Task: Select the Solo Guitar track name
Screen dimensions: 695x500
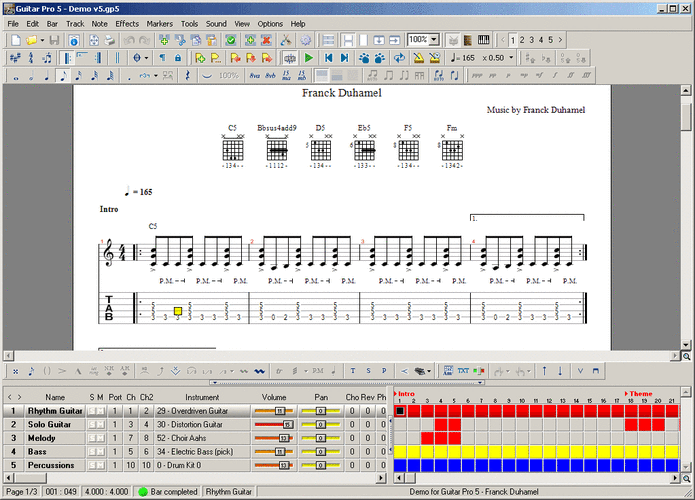Action: [49, 425]
